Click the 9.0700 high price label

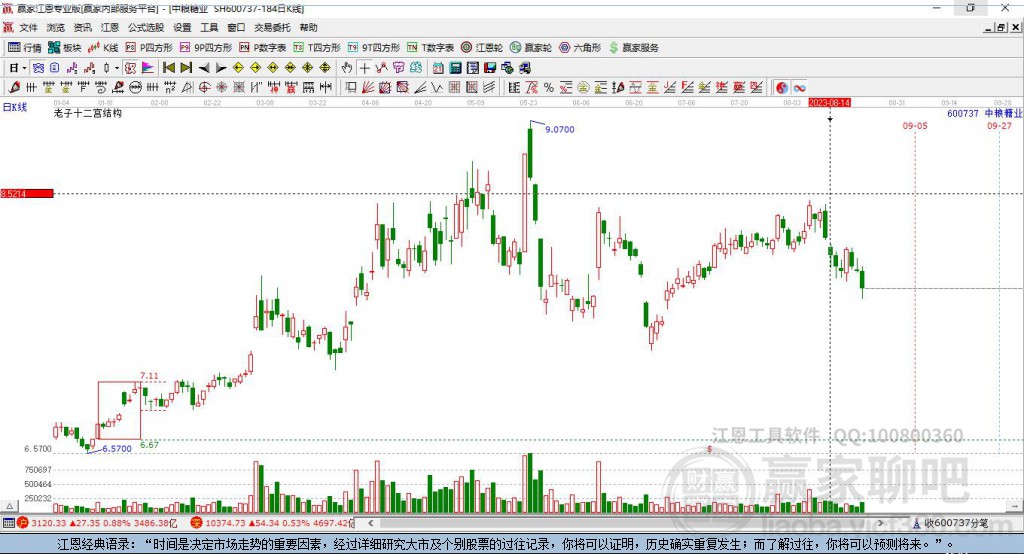point(560,129)
